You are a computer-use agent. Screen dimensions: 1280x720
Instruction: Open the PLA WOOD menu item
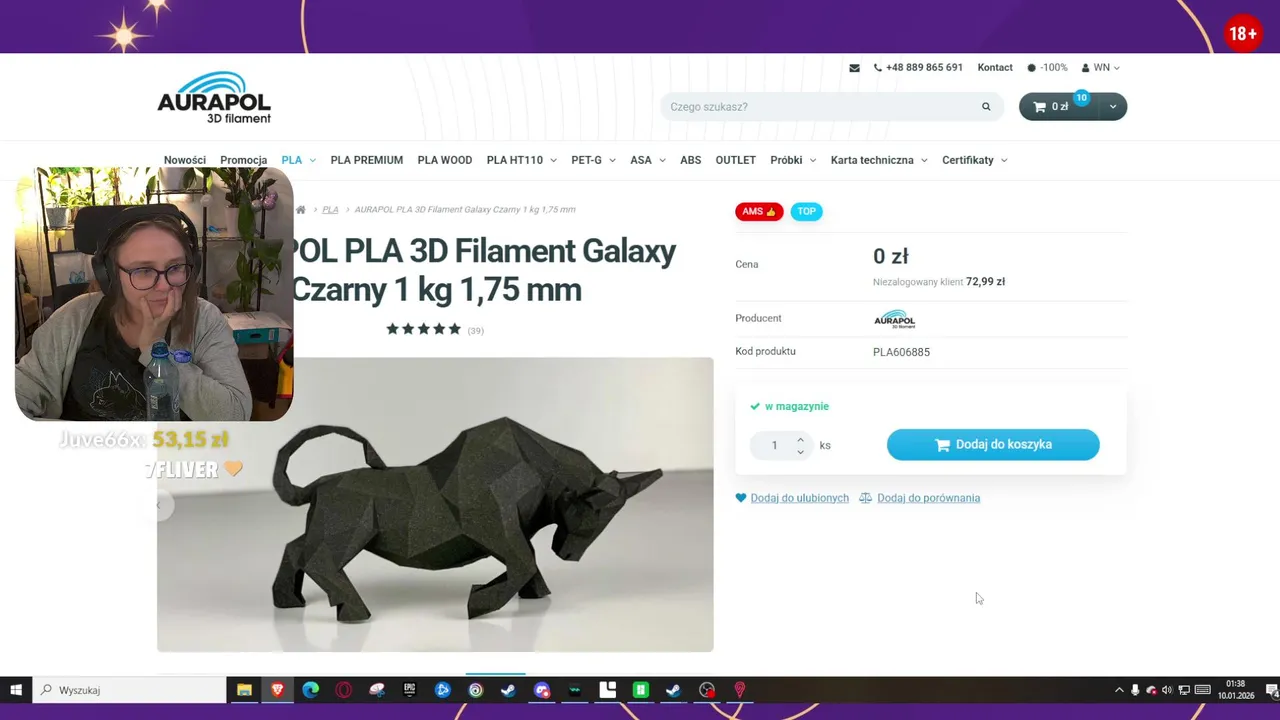pos(445,160)
